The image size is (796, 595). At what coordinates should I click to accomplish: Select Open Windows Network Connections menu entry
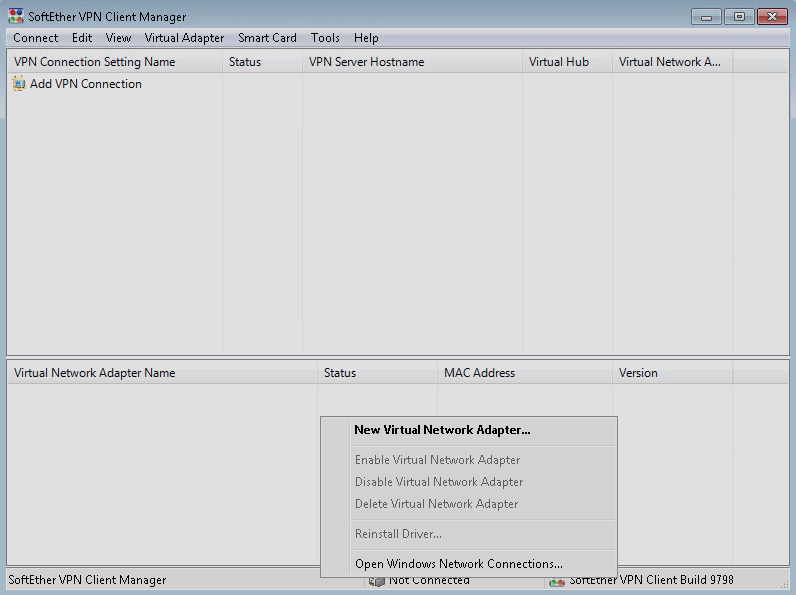458,564
